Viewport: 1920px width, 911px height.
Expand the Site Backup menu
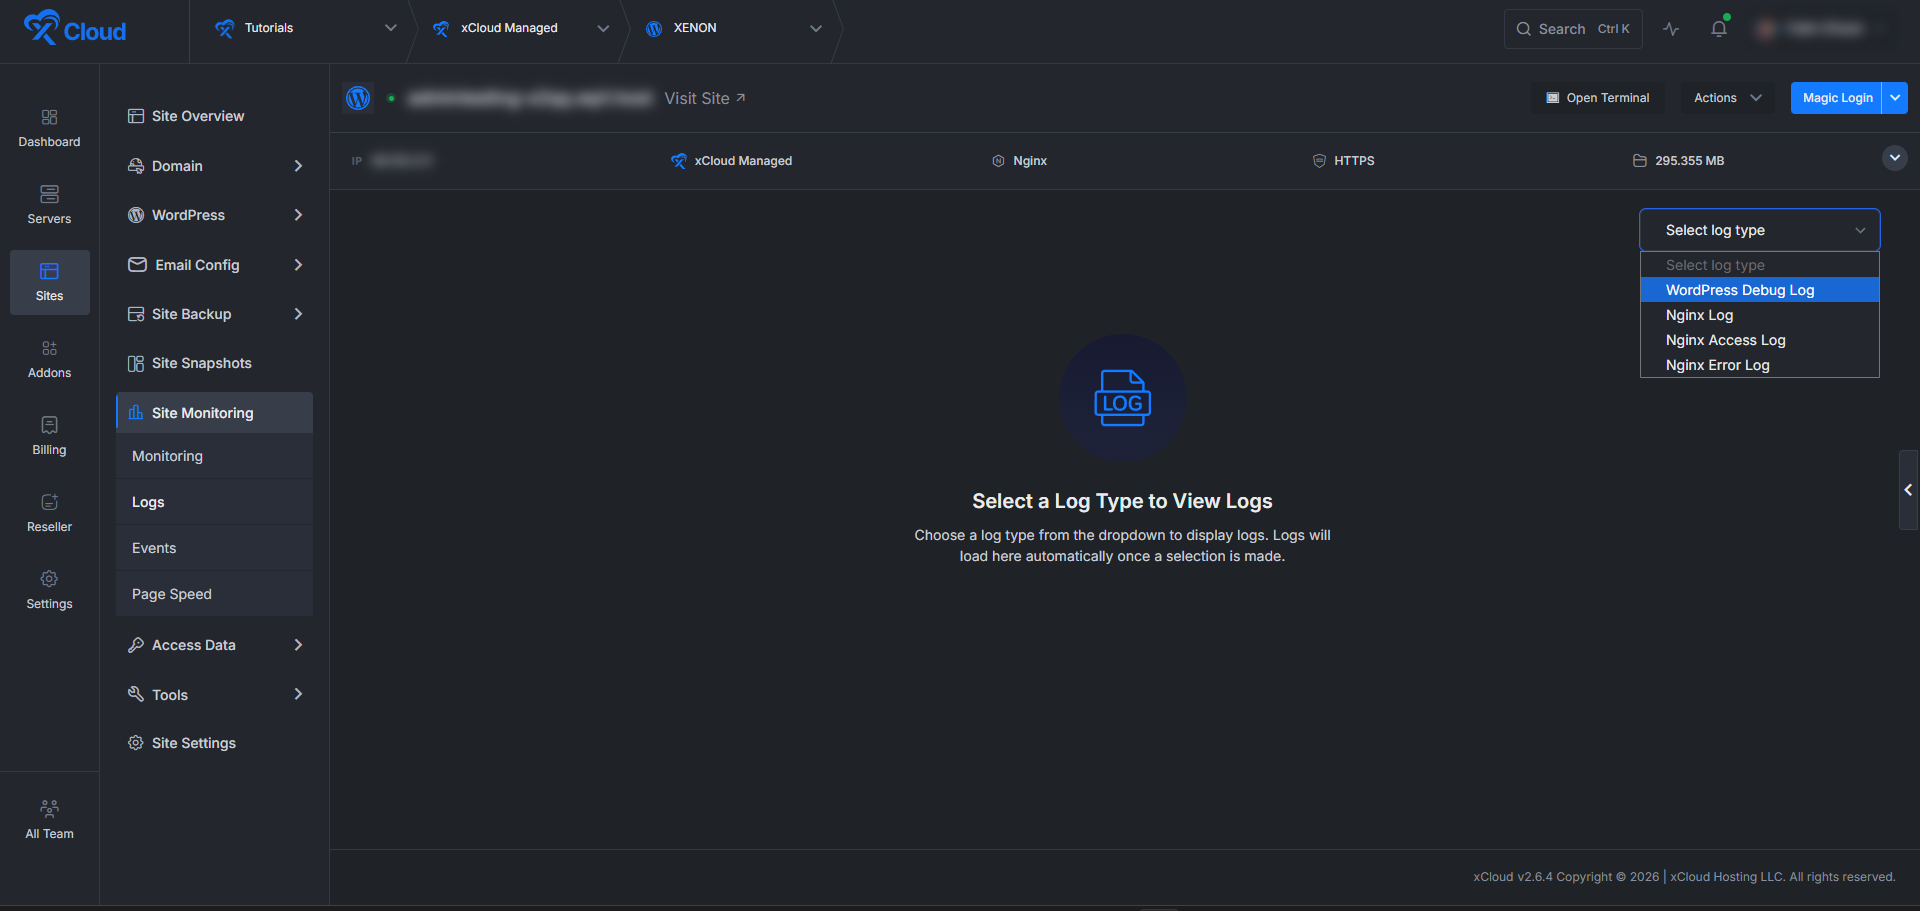coord(214,314)
